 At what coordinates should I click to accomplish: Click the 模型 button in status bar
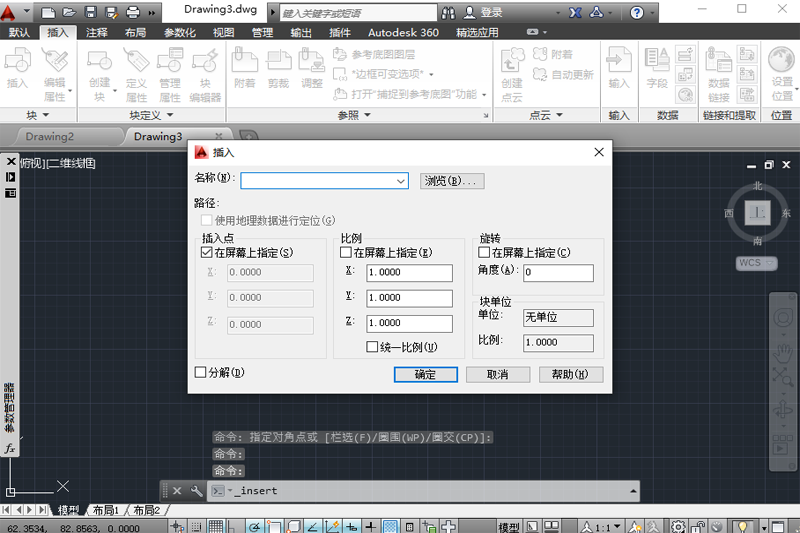point(508,527)
